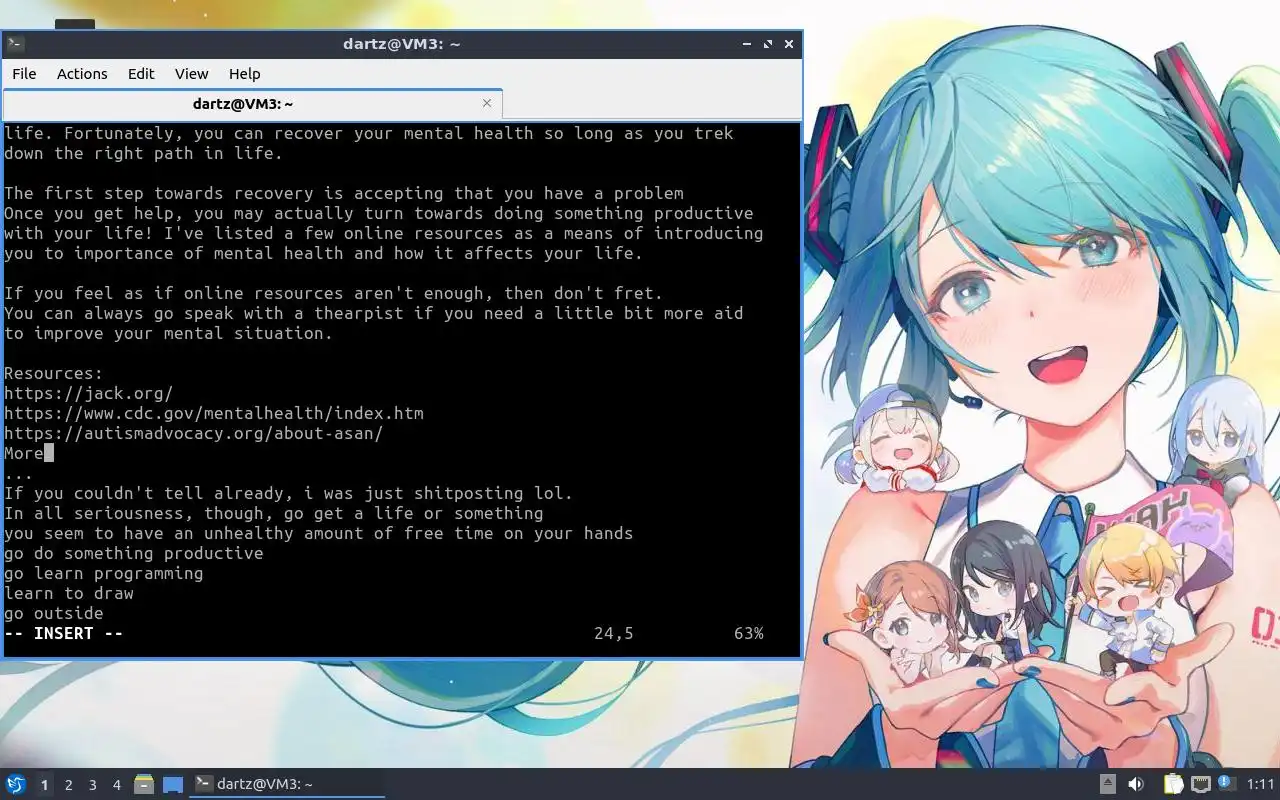1280x800 pixels.
Task: Open the View menu
Action: point(192,74)
